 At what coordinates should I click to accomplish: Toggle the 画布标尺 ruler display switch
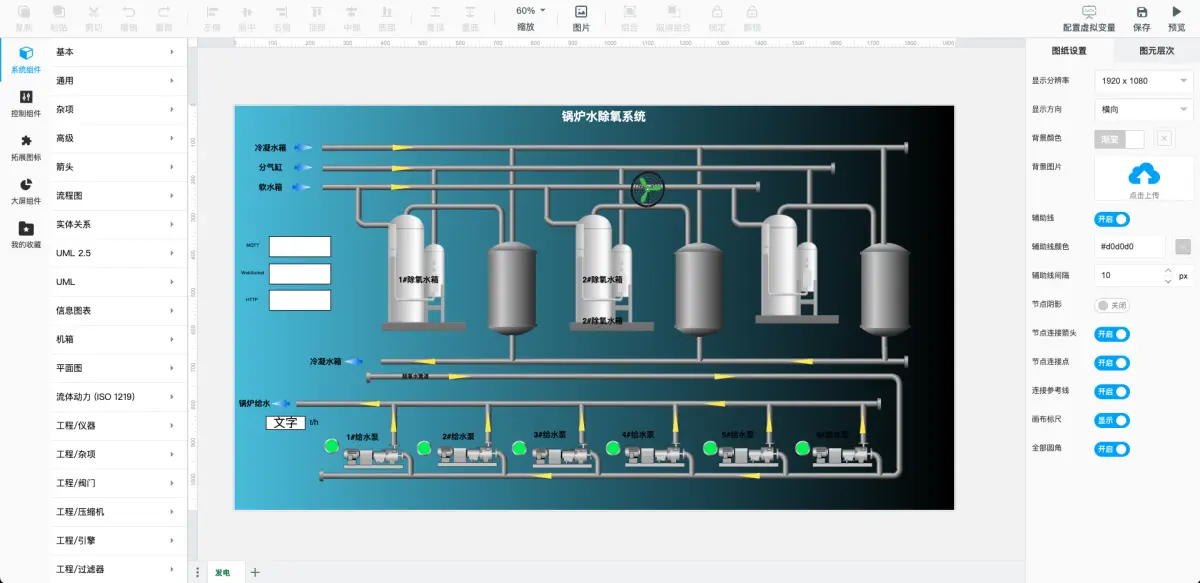pos(1112,421)
